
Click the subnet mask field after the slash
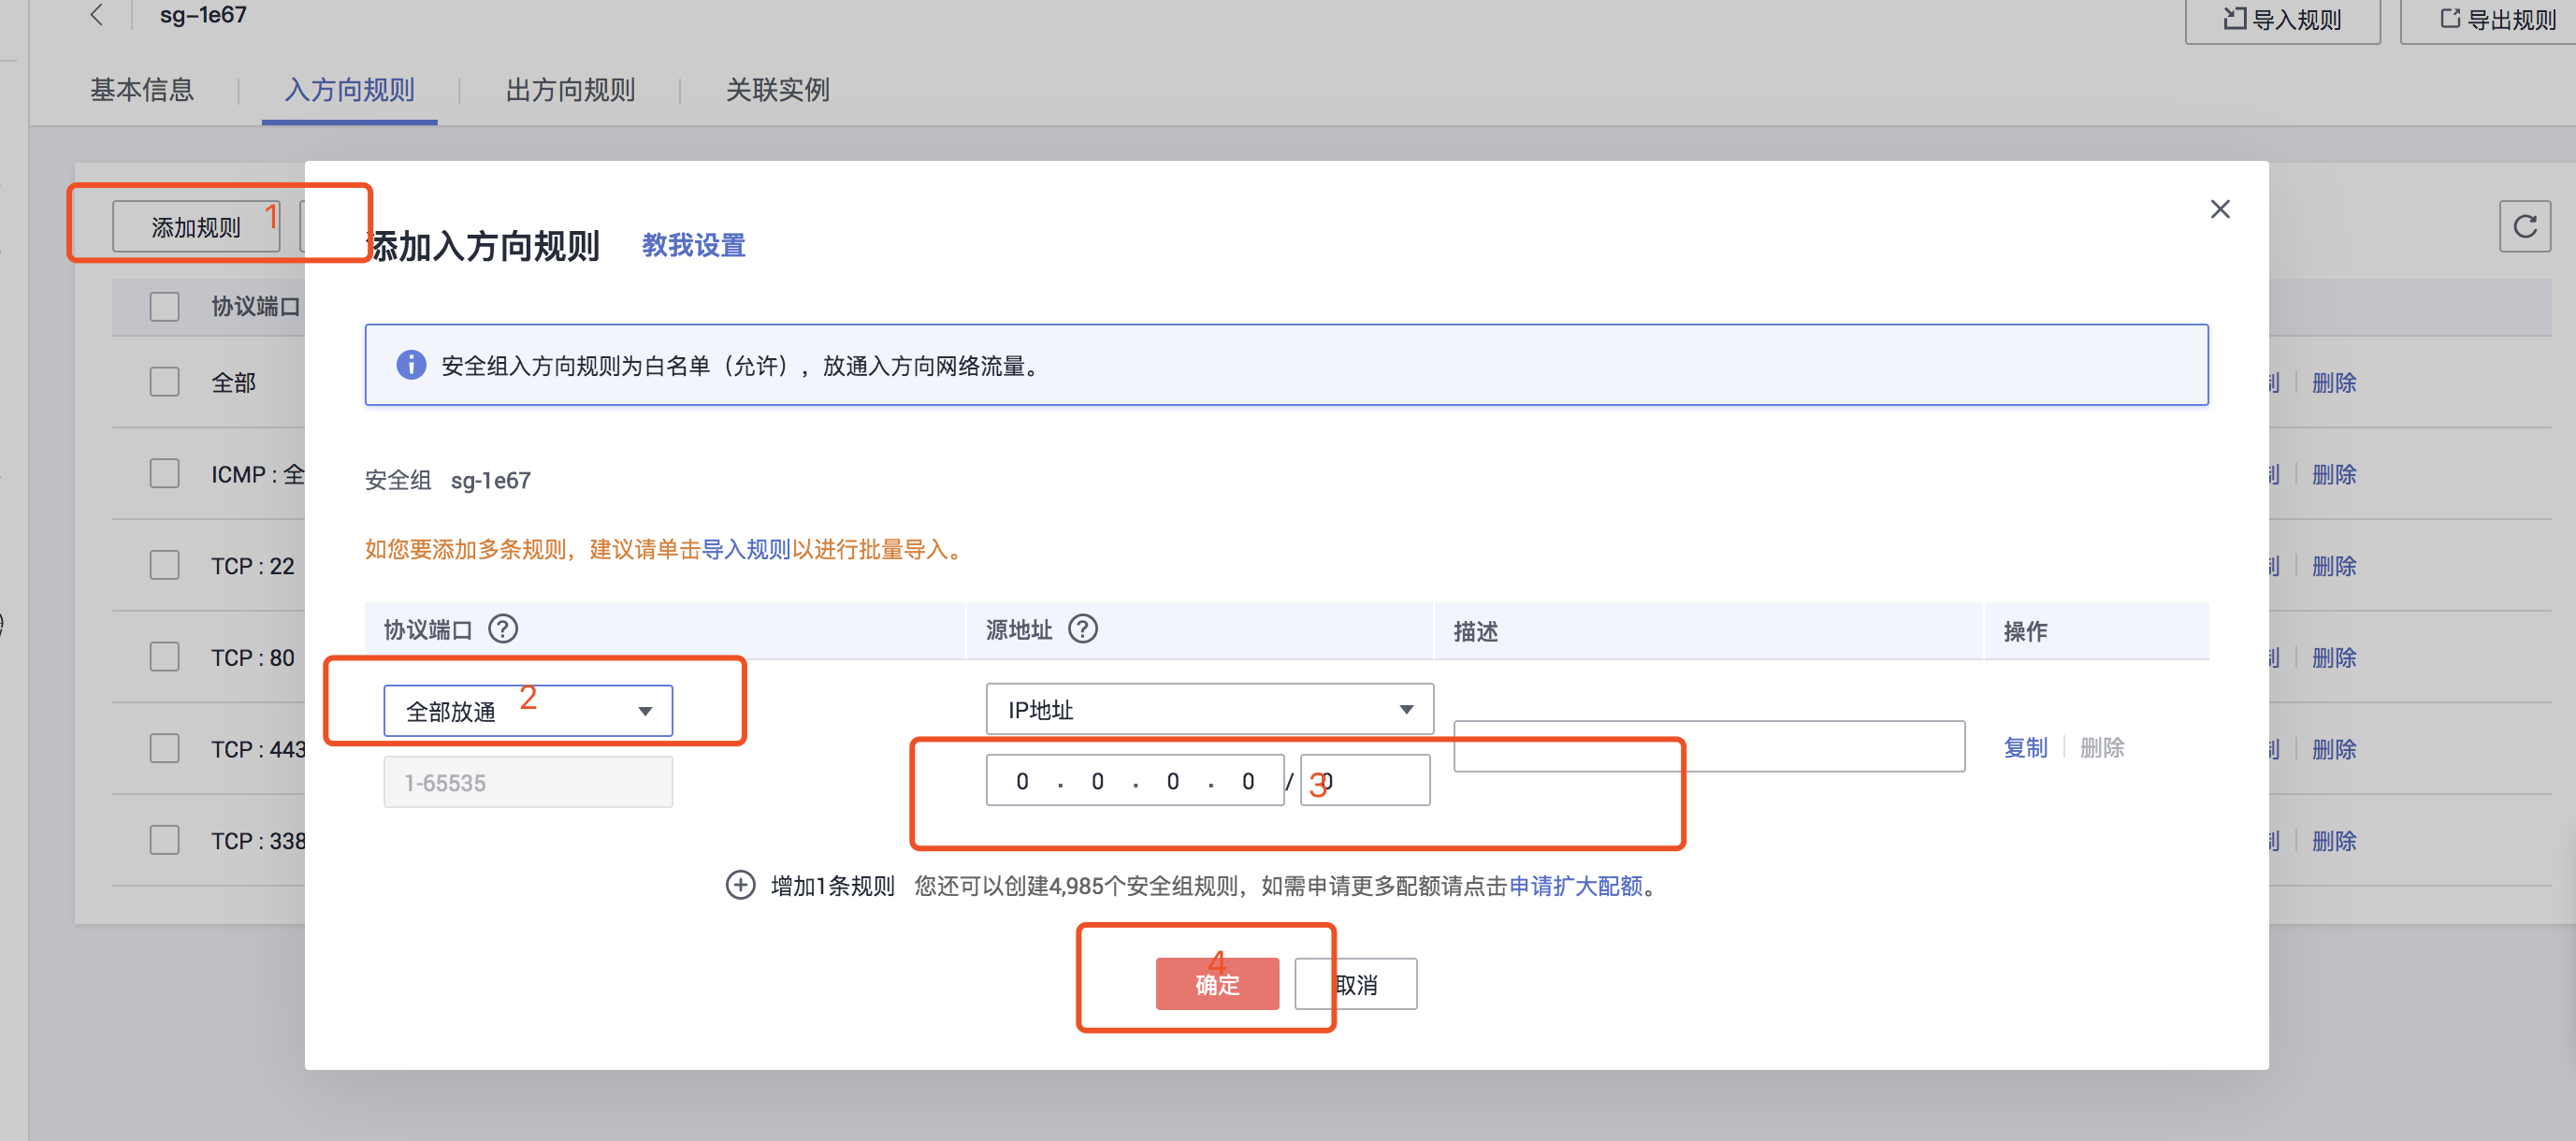[x=1365, y=781]
